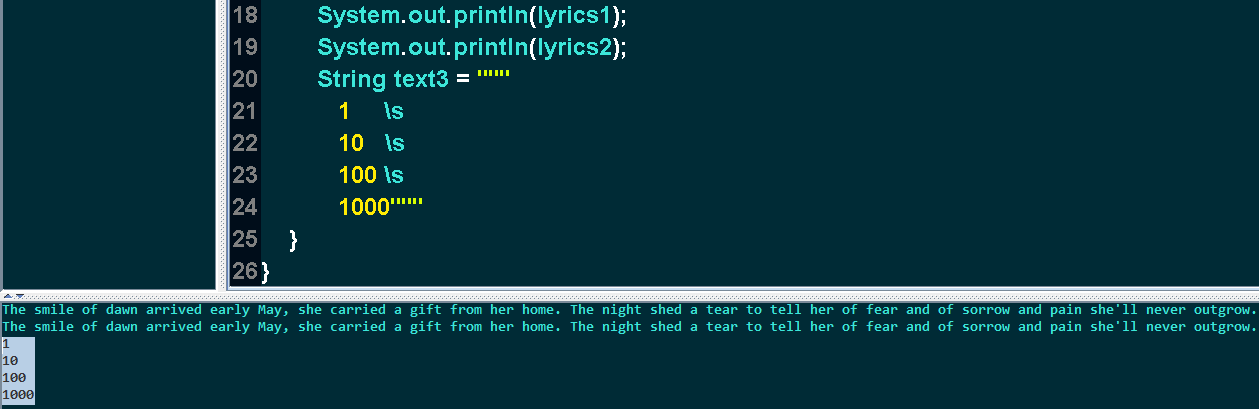
Task: Click the highlighted 1000 in the output
Action: tap(18, 395)
